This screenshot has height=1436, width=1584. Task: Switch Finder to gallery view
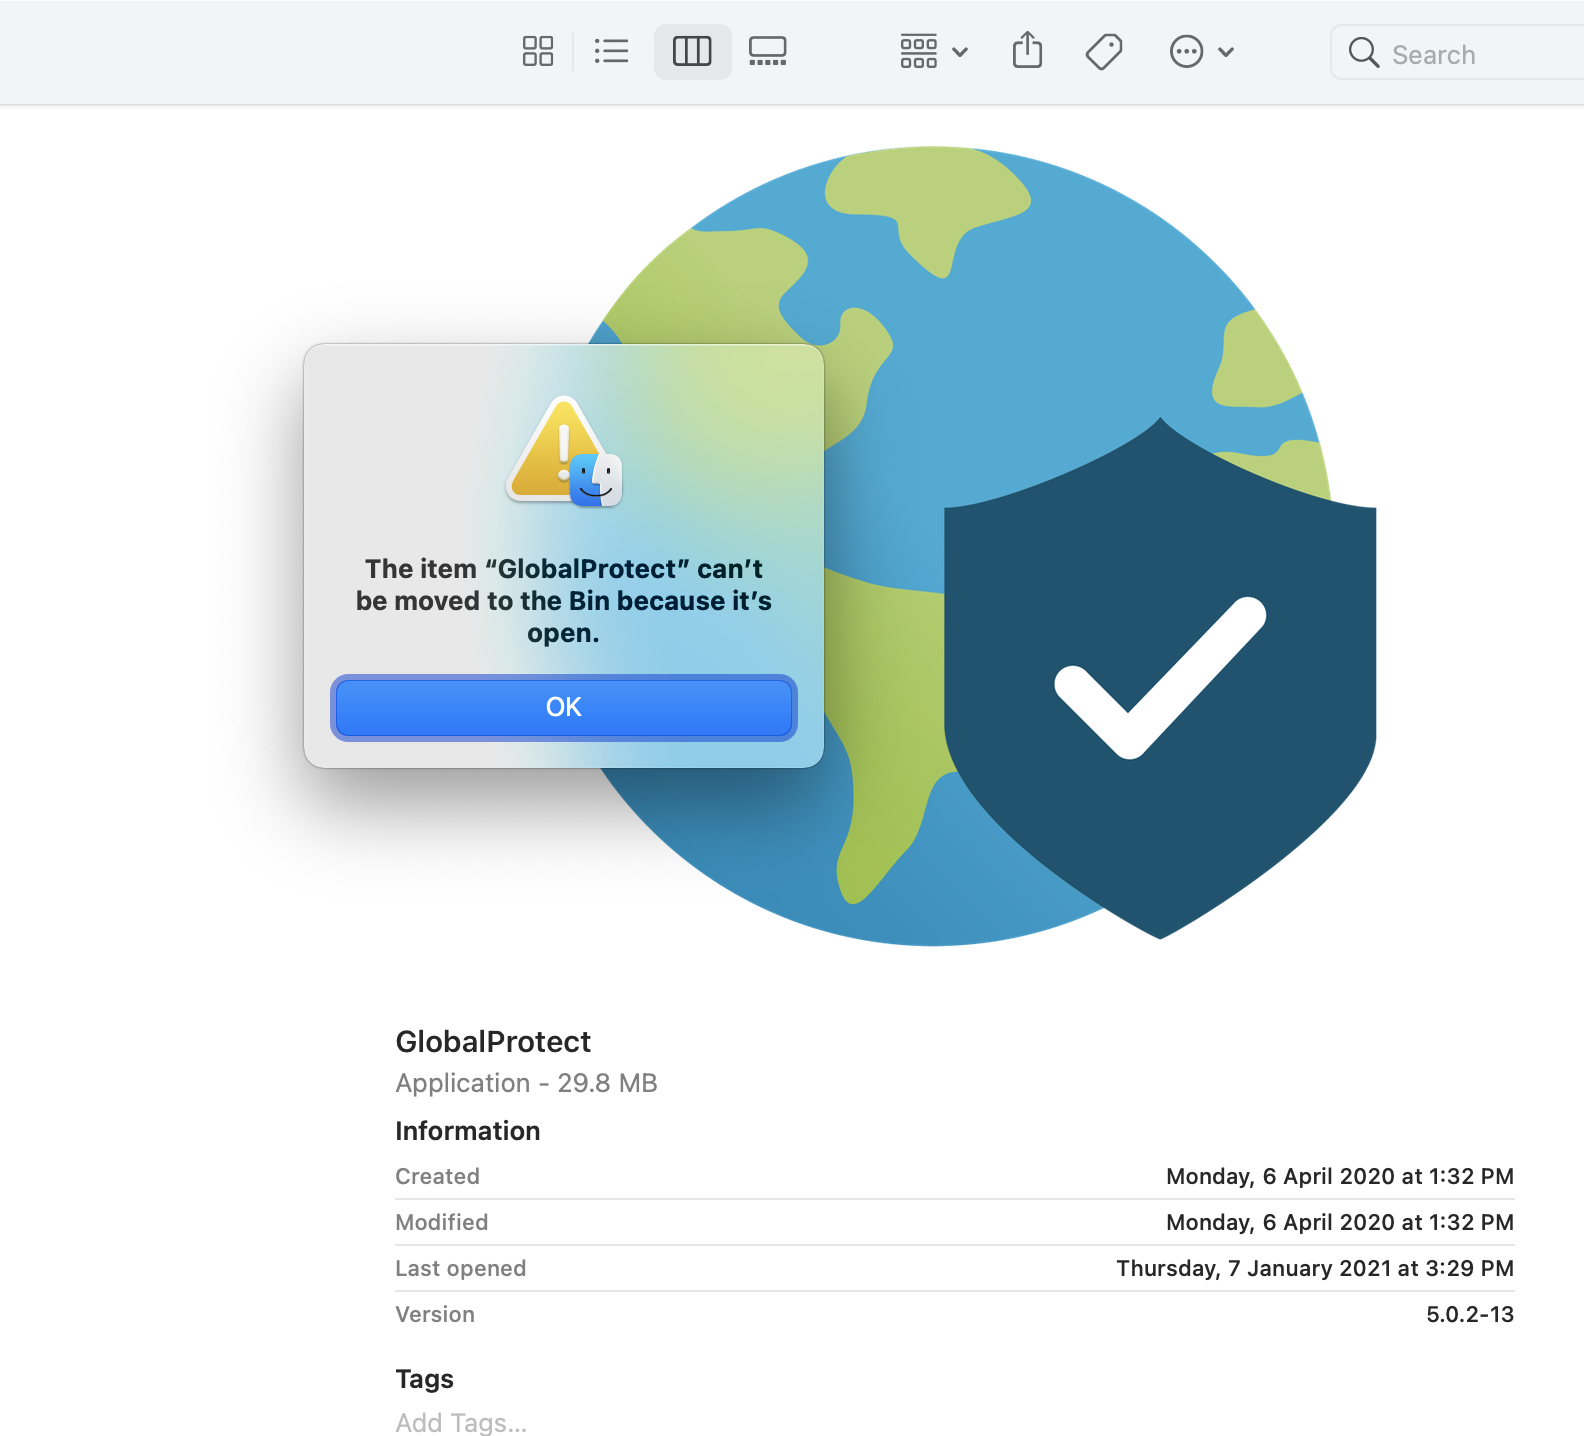point(768,51)
